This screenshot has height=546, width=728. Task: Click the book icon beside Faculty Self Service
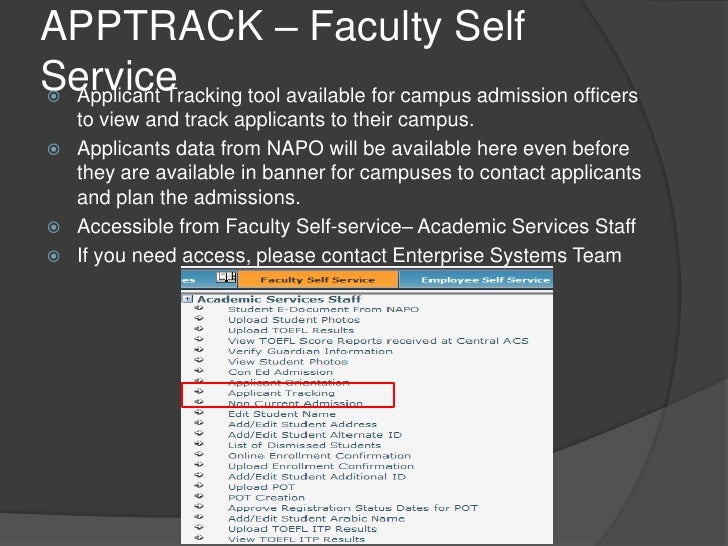pyautogui.click(x=226, y=278)
